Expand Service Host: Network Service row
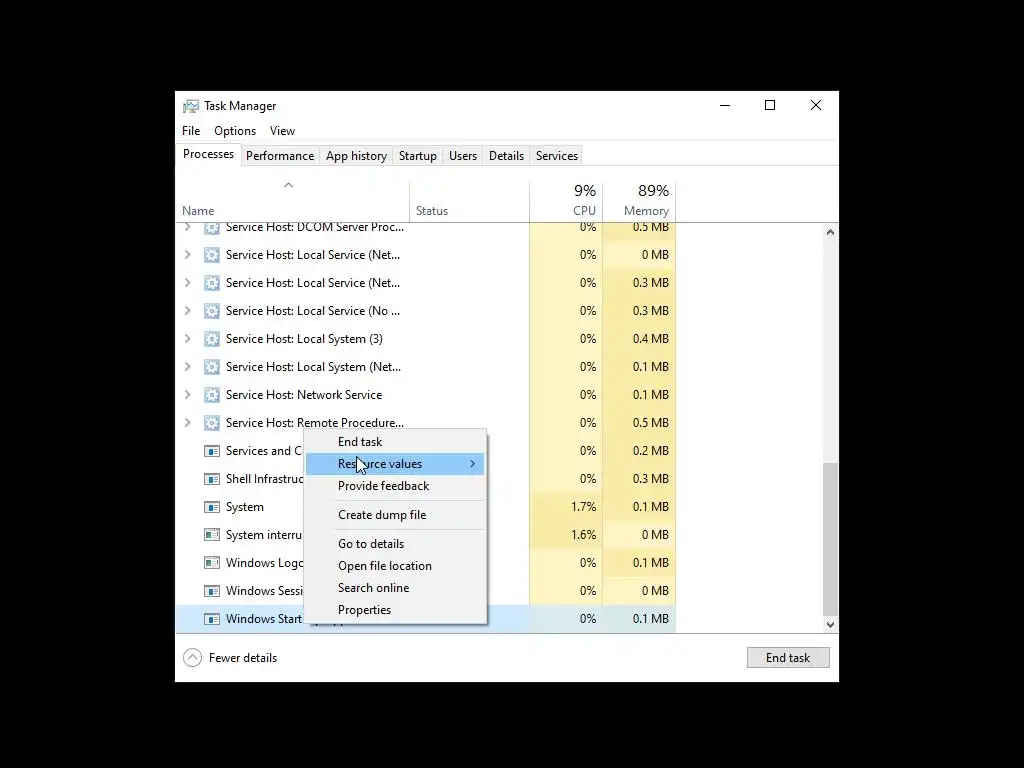 [x=187, y=395]
